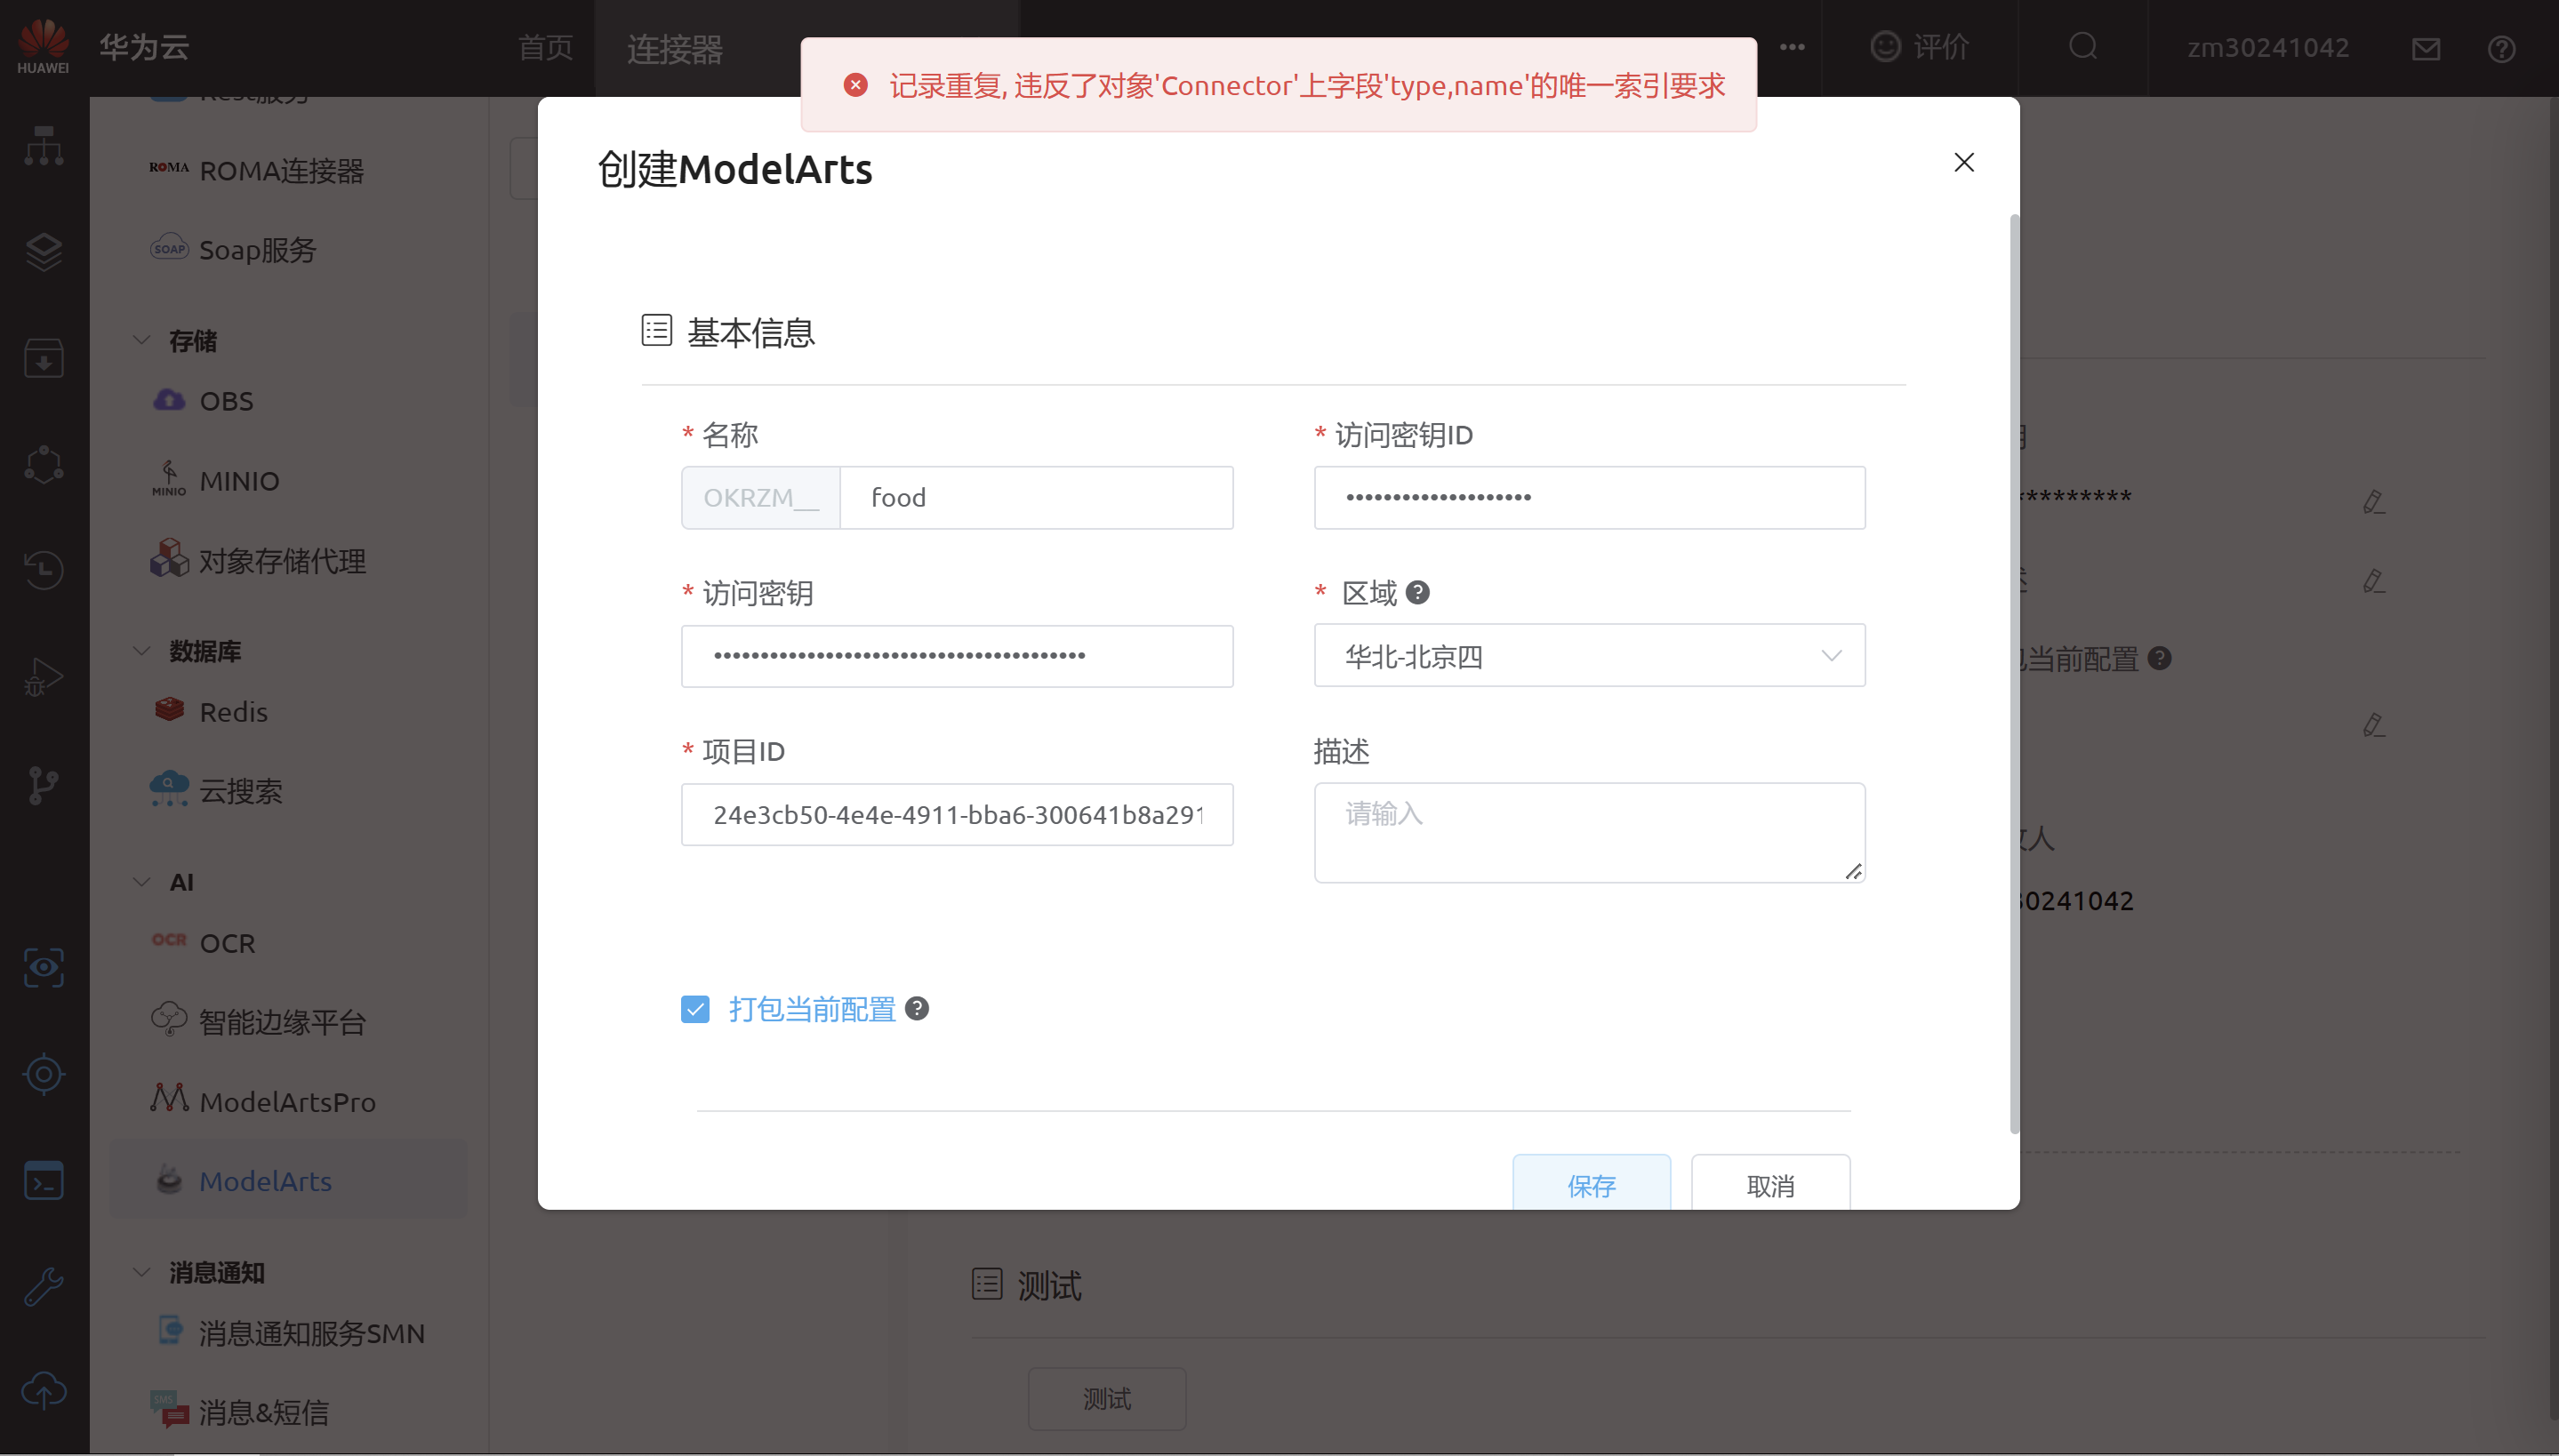Screen dimensions: 2559x1456
Task: Open the 区域 region dropdown
Action: [x=1588, y=656]
